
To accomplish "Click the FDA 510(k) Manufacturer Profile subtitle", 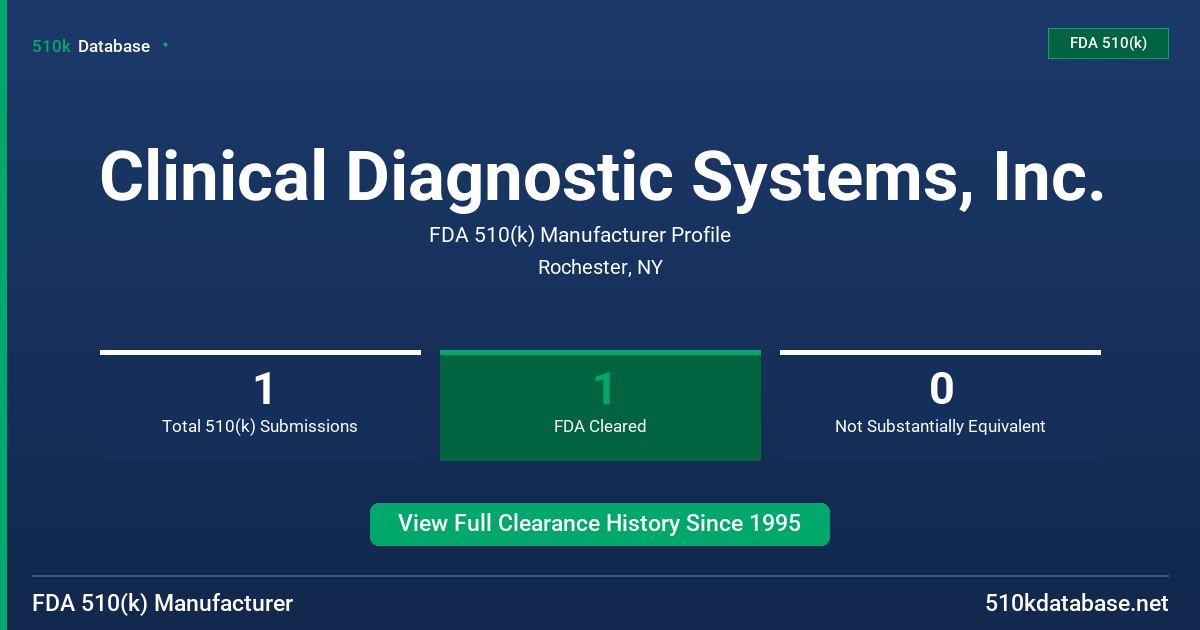I will coord(580,235).
